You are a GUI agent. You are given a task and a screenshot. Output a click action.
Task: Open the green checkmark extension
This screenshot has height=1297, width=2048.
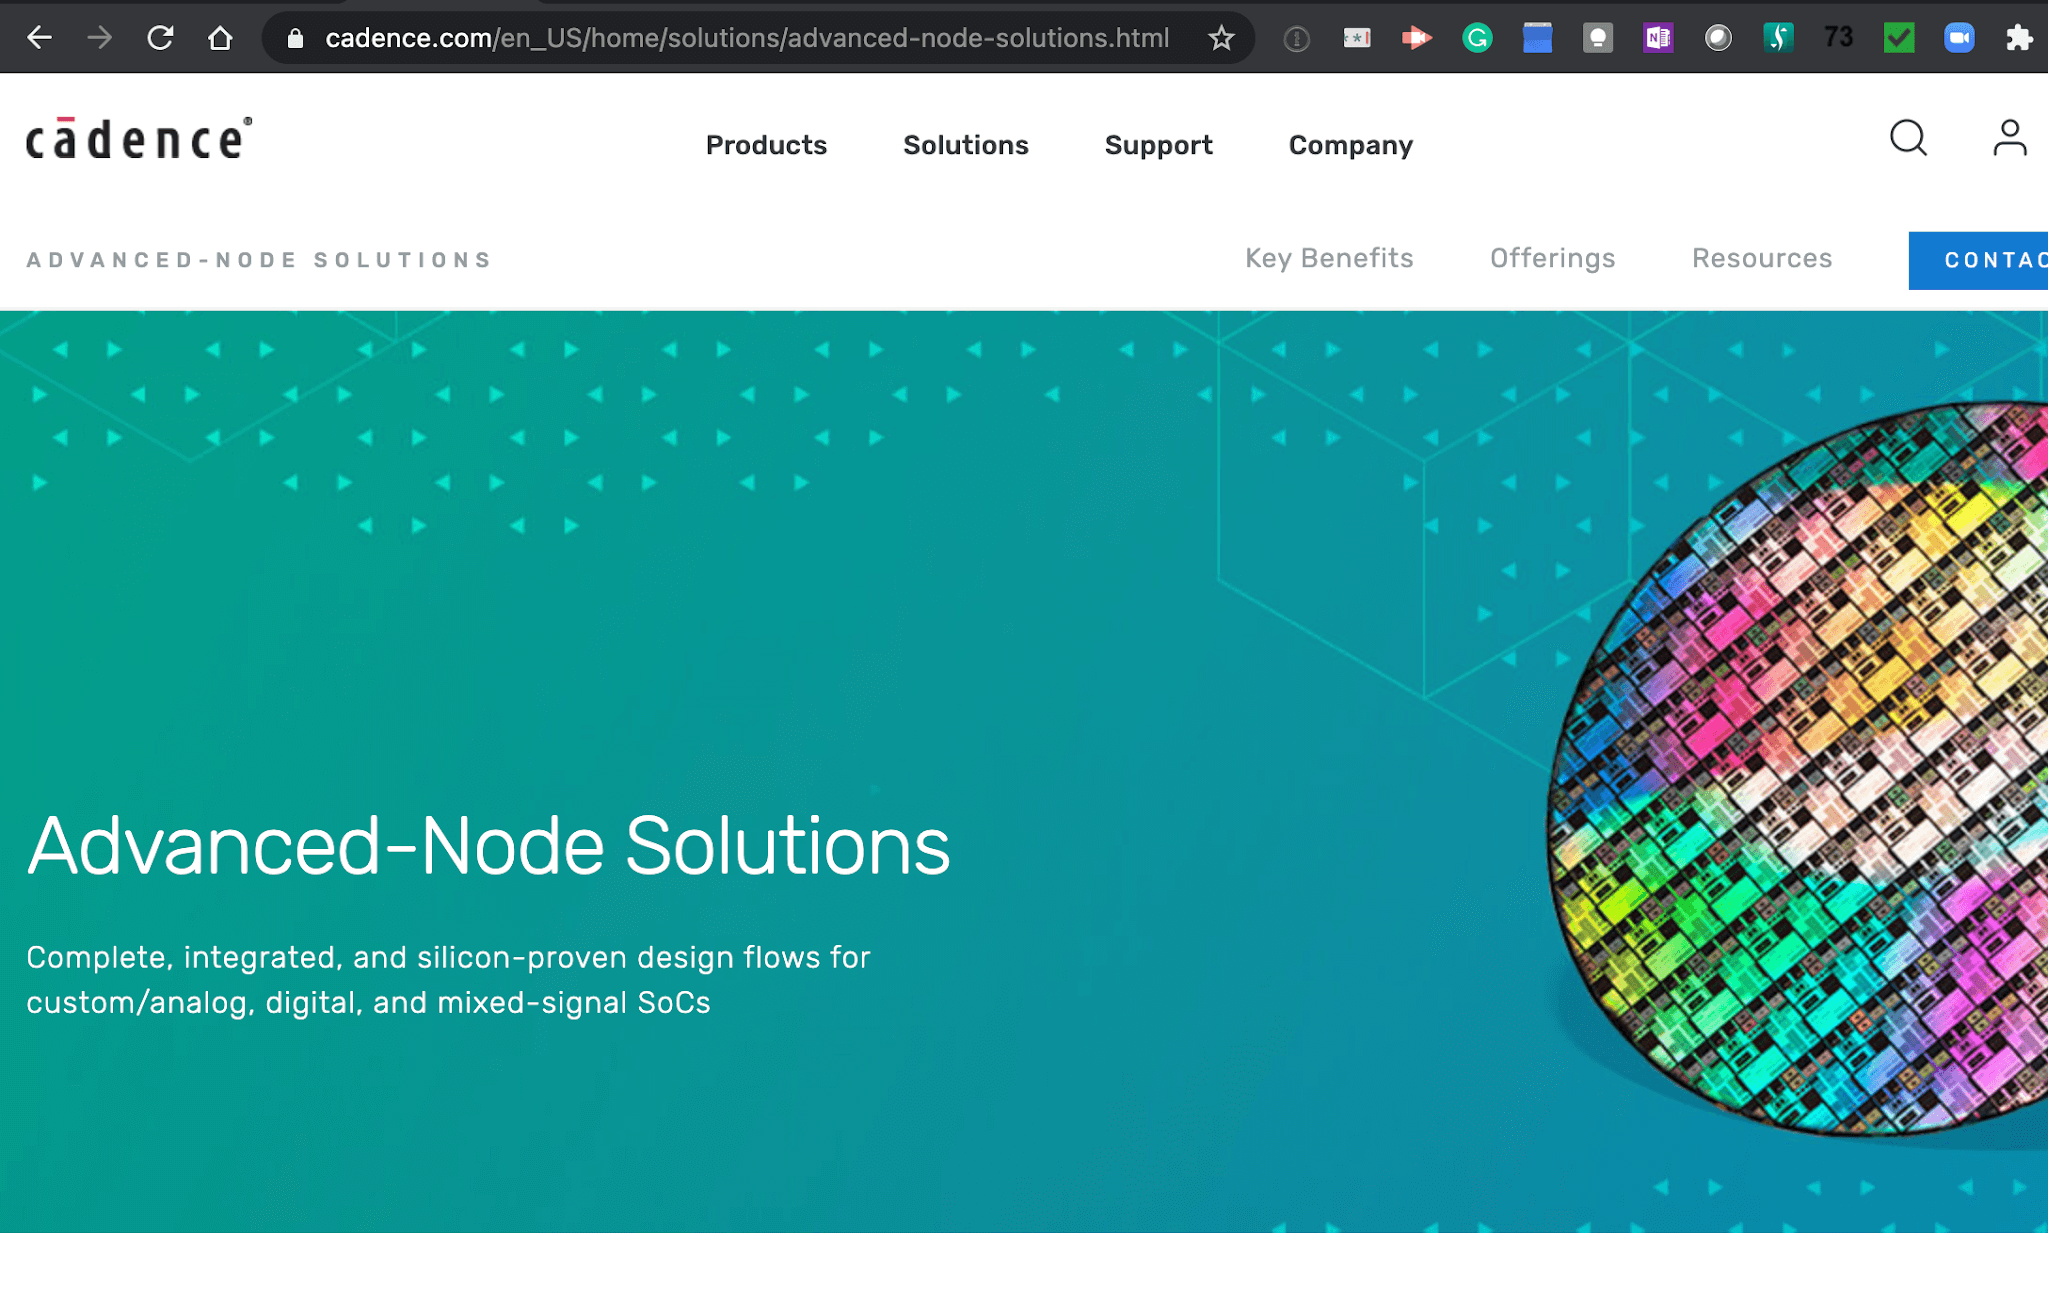1898,37
